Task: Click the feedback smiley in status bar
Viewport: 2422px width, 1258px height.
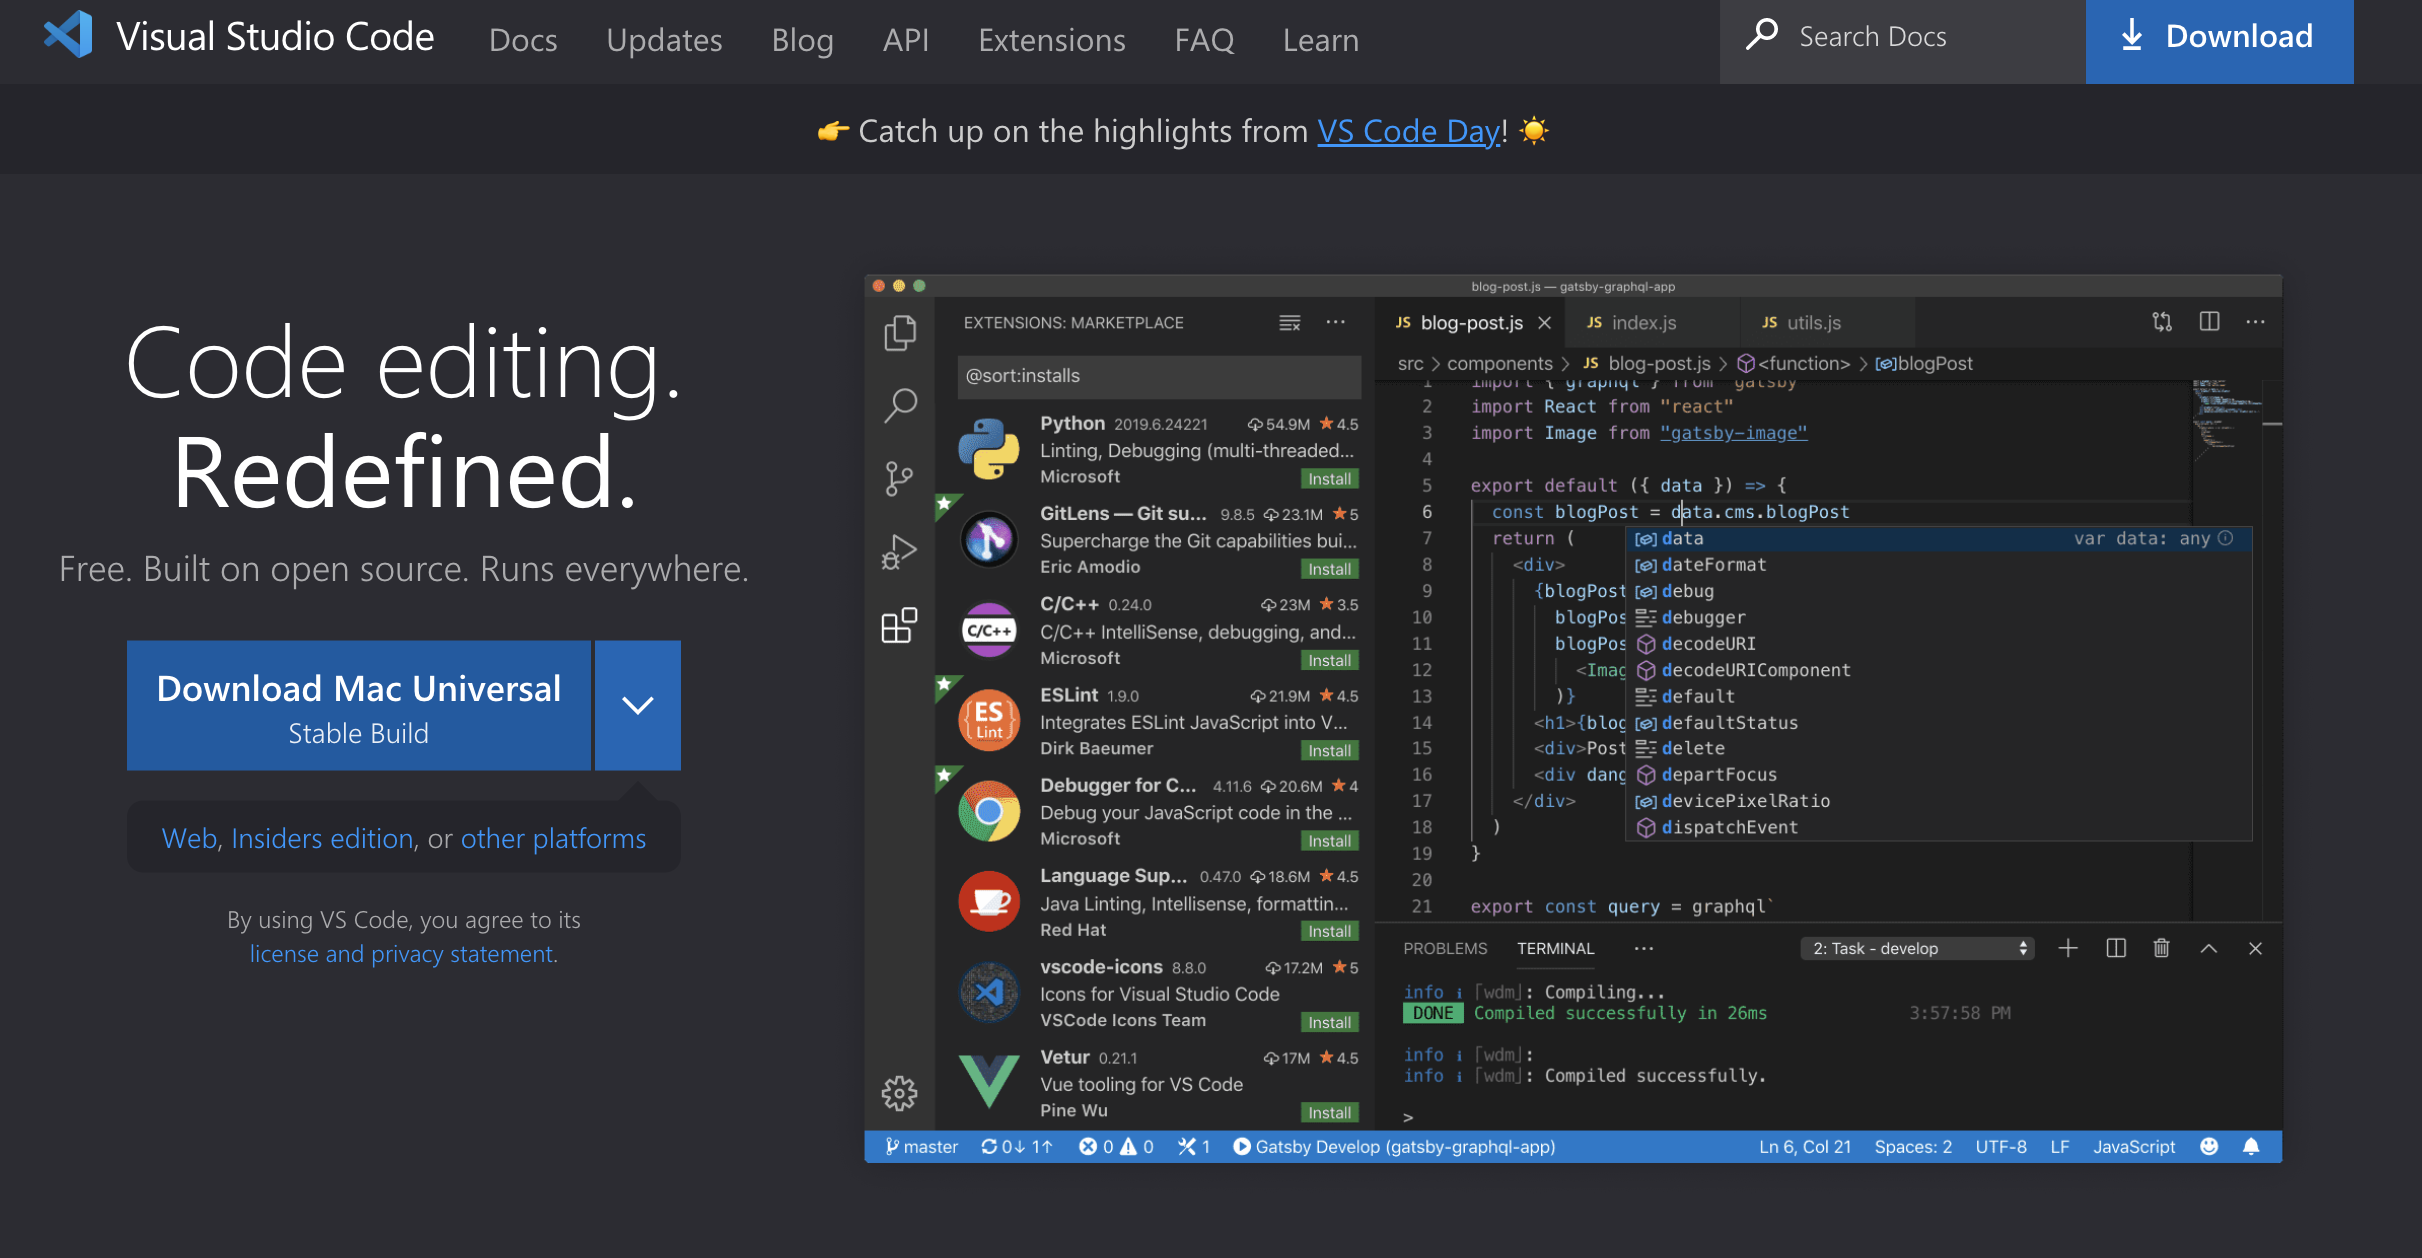Action: [2209, 1147]
